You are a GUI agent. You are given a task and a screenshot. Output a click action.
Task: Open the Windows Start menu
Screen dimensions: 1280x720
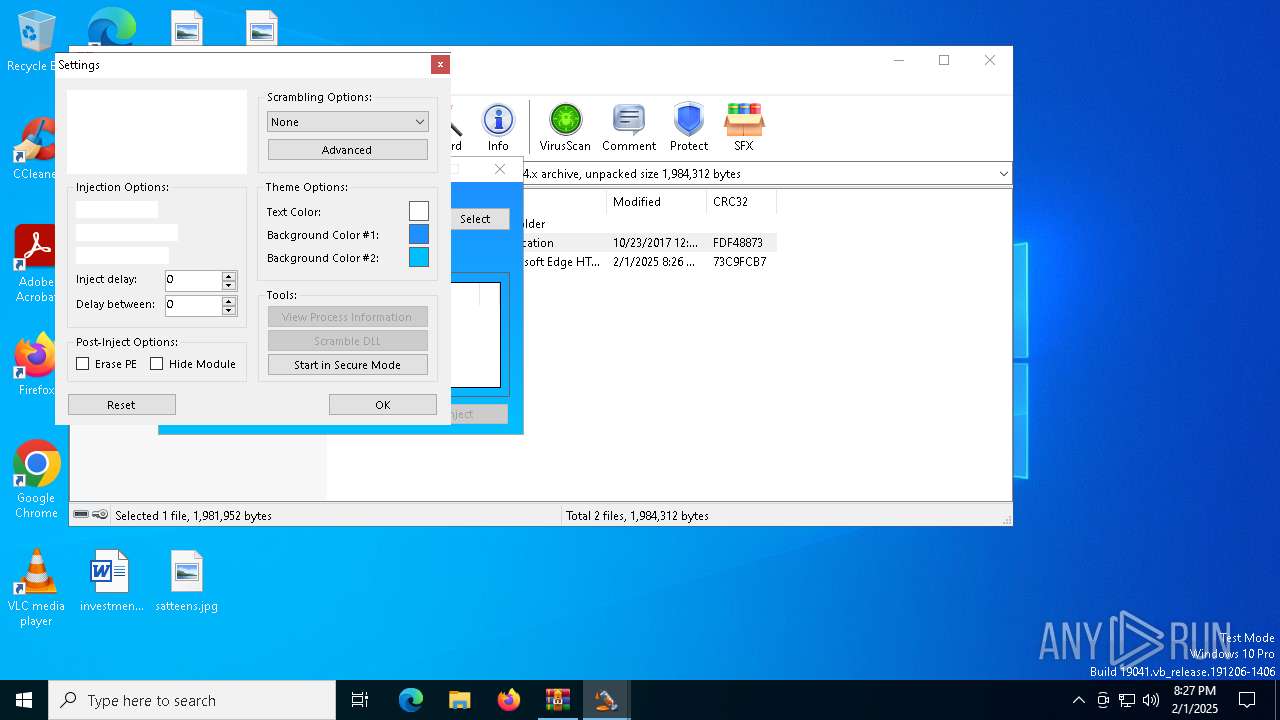tap(24, 700)
